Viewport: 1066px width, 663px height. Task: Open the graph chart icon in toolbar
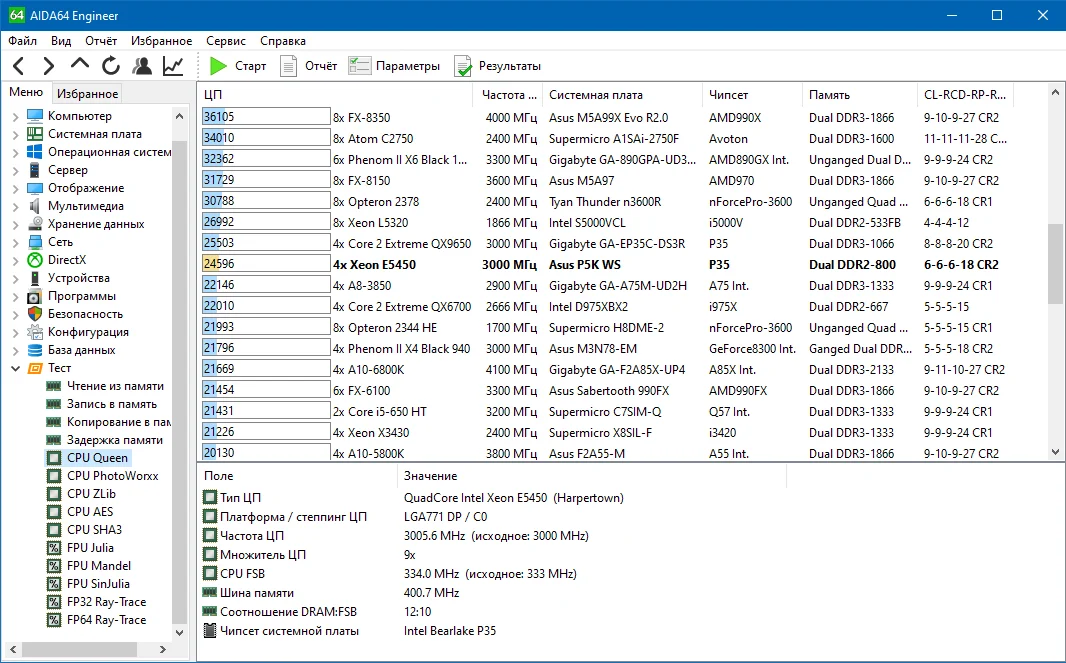(x=173, y=66)
